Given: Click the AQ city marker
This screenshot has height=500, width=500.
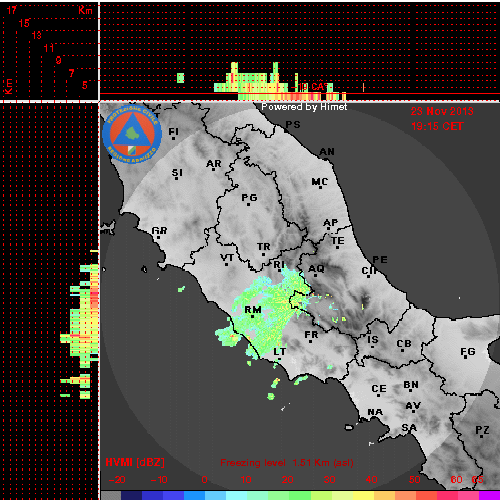Looking at the screenshot, I should click(315, 275).
